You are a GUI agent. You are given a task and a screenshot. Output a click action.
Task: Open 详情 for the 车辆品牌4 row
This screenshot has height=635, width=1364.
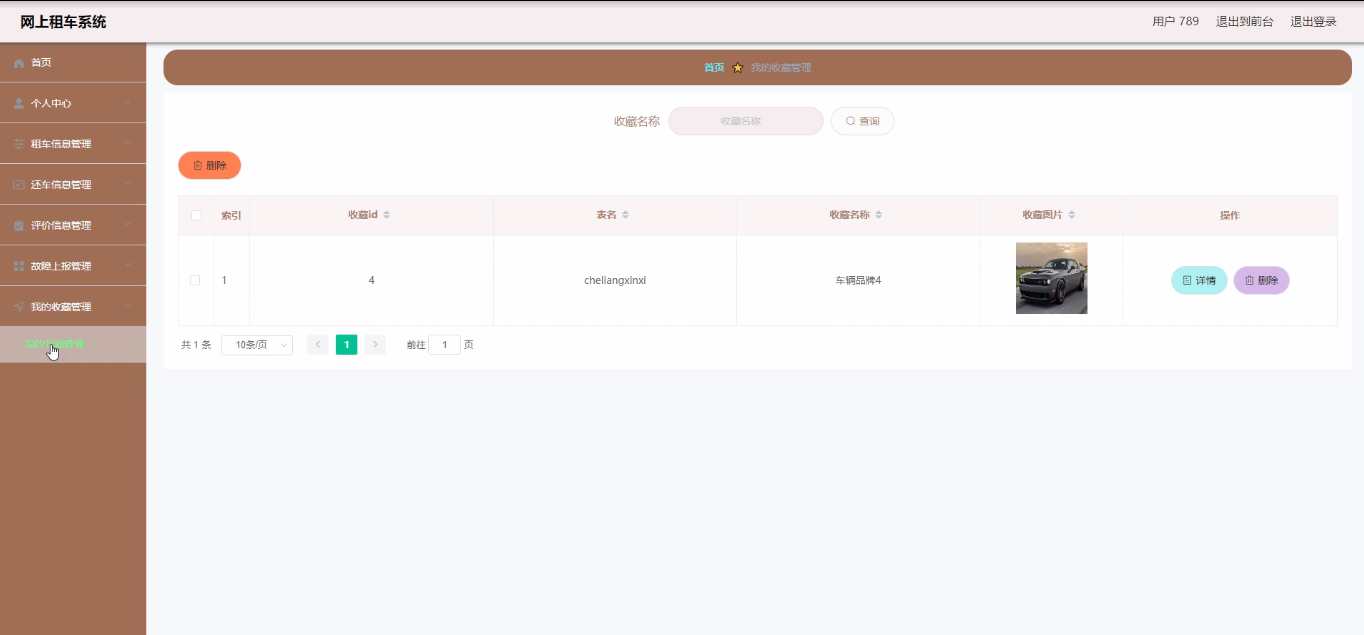(x=1199, y=281)
